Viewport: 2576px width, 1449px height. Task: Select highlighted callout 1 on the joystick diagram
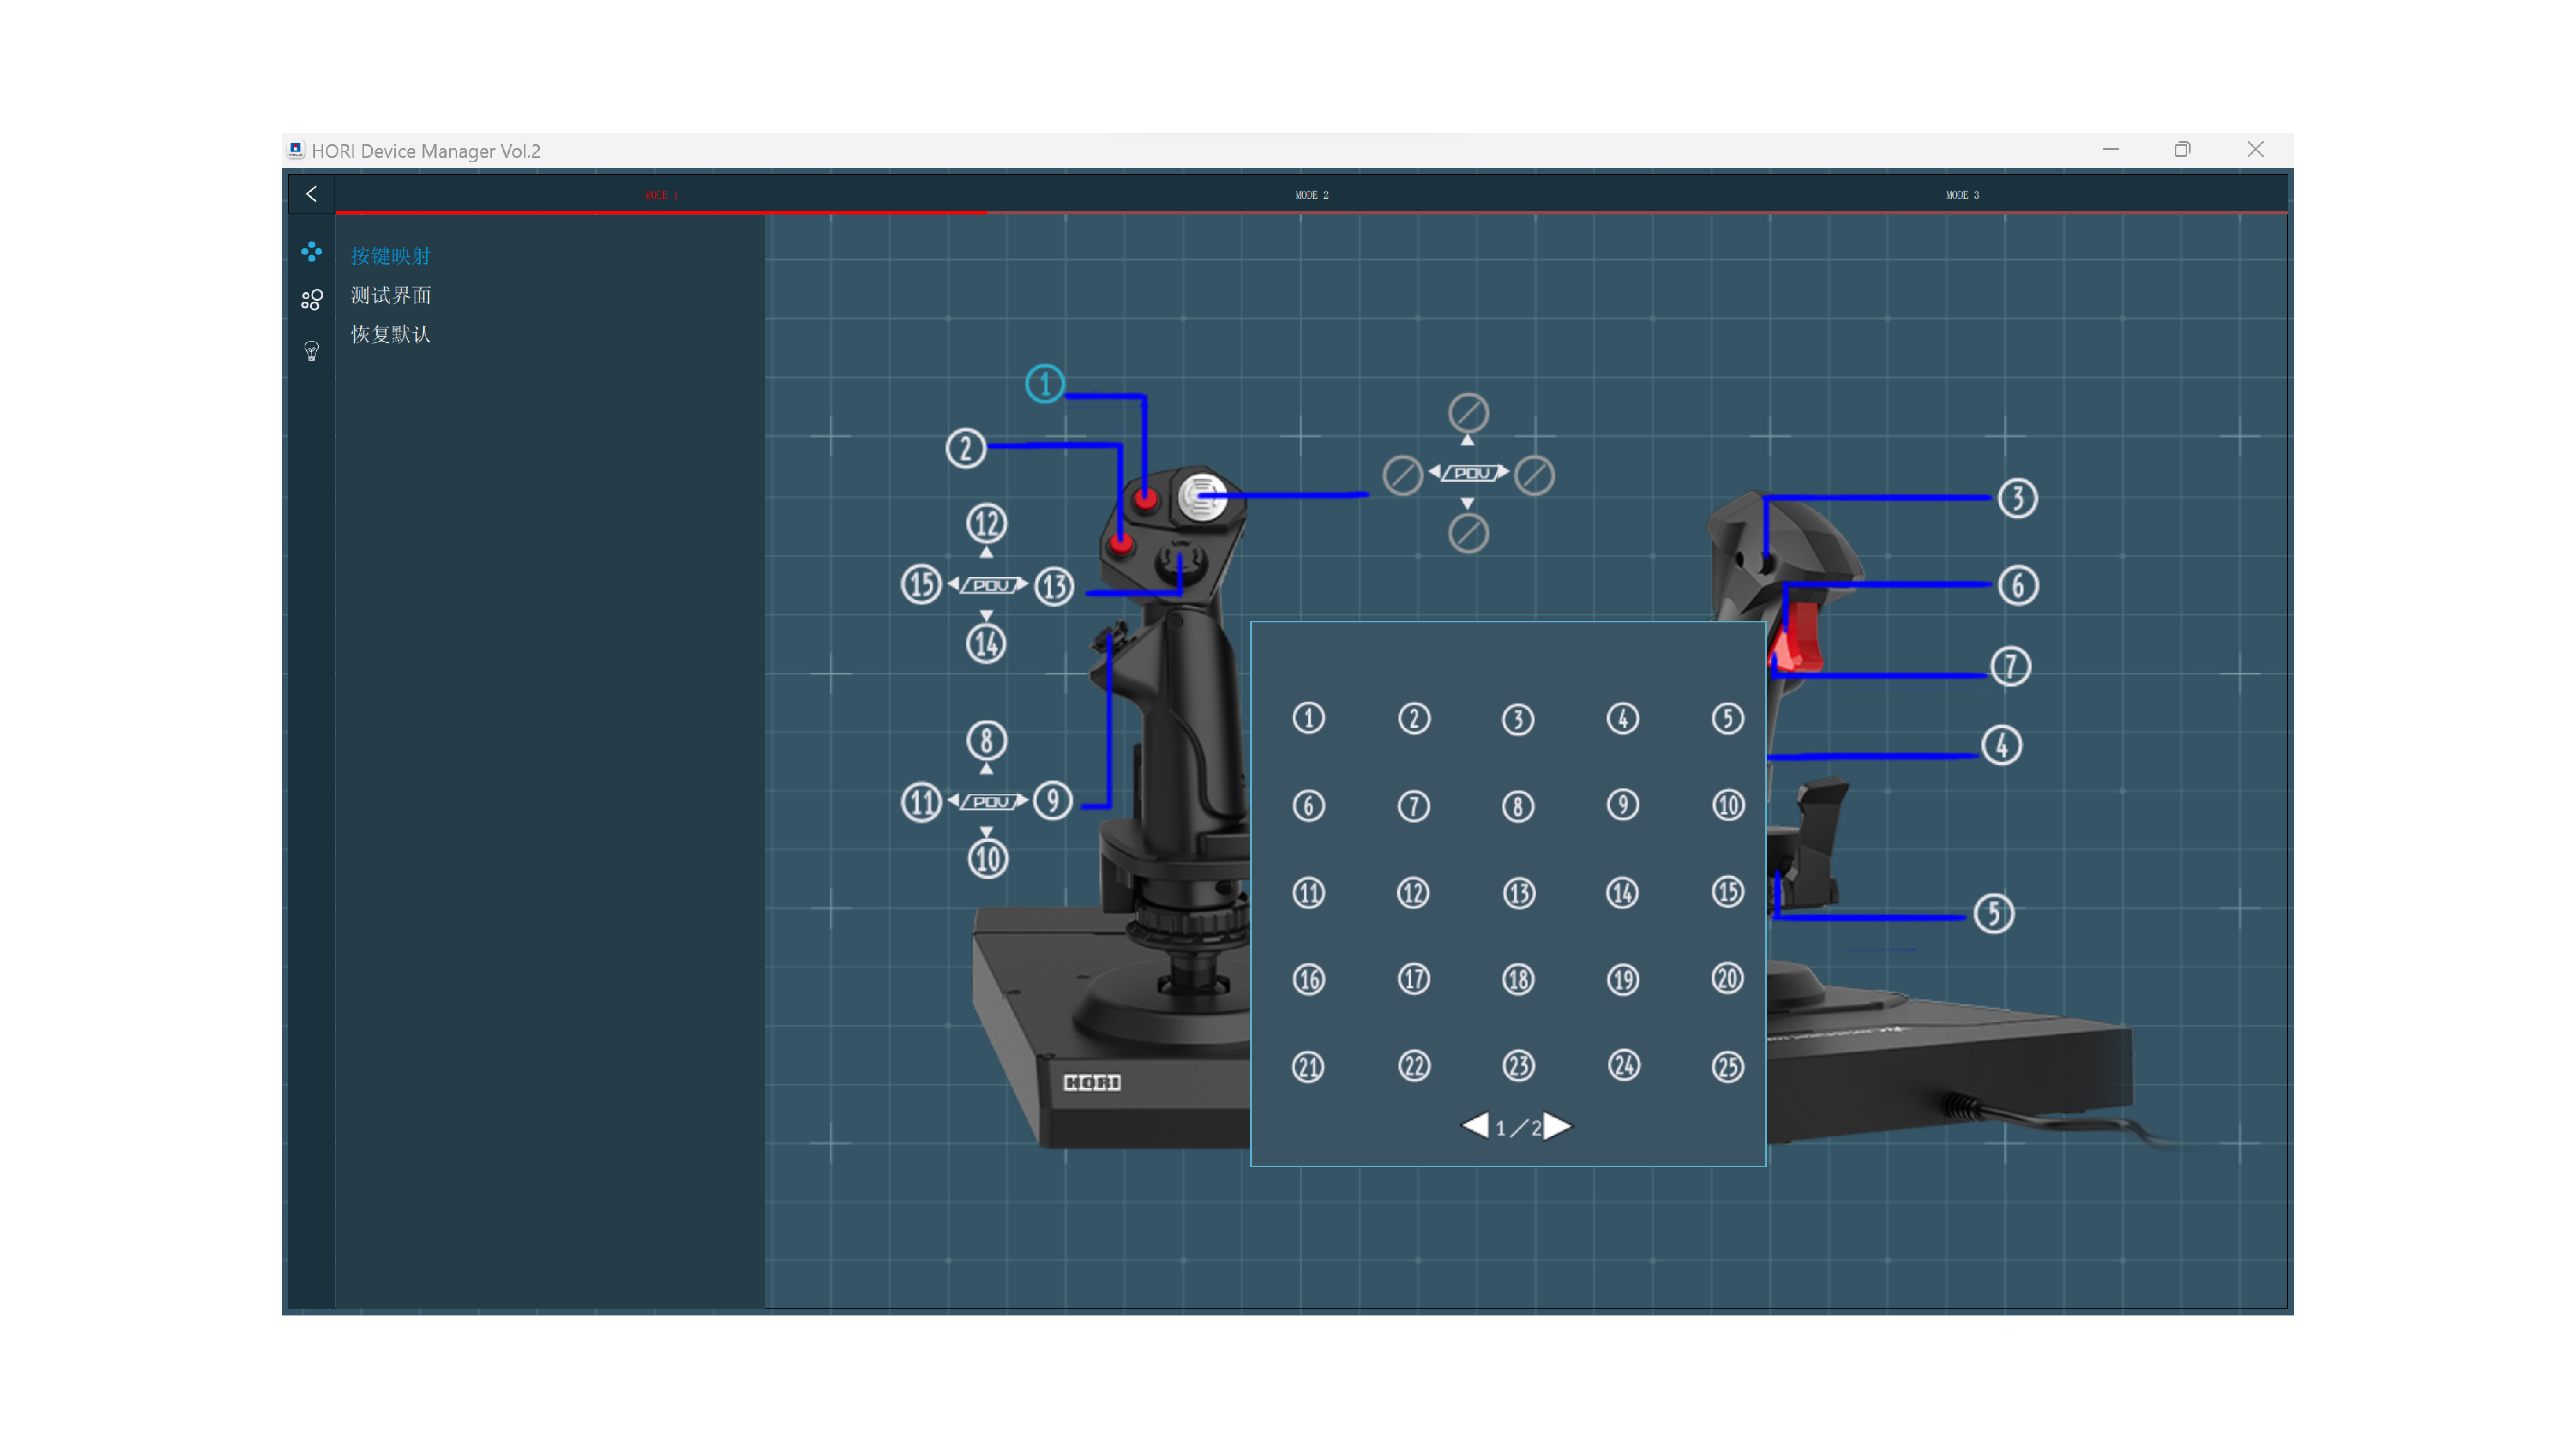[x=1045, y=384]
